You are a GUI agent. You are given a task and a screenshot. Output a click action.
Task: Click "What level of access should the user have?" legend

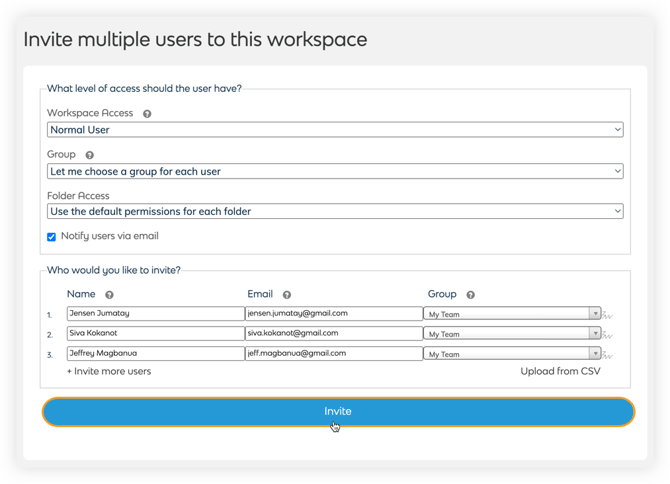point(144,88)
